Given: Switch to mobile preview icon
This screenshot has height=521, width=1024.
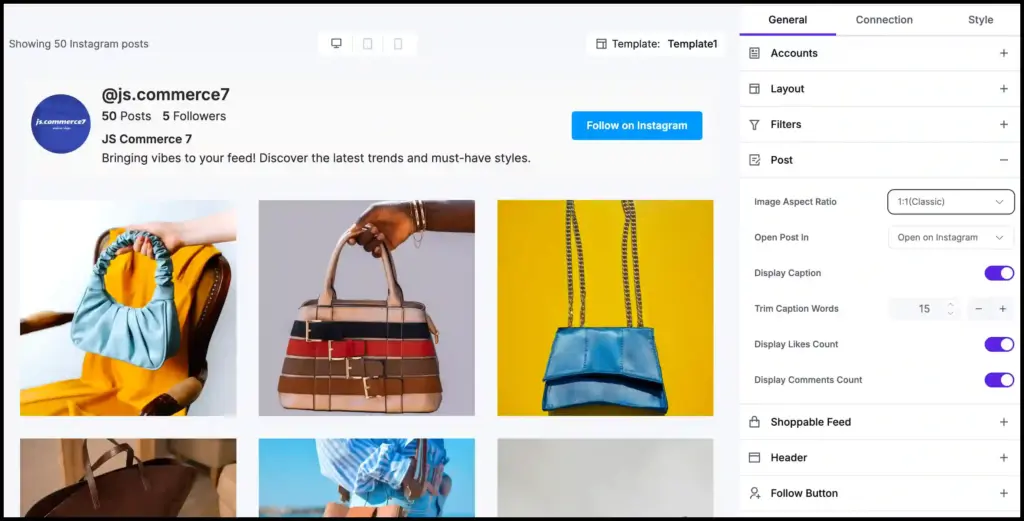Looking at the screenshot, I should pos(398,44).
